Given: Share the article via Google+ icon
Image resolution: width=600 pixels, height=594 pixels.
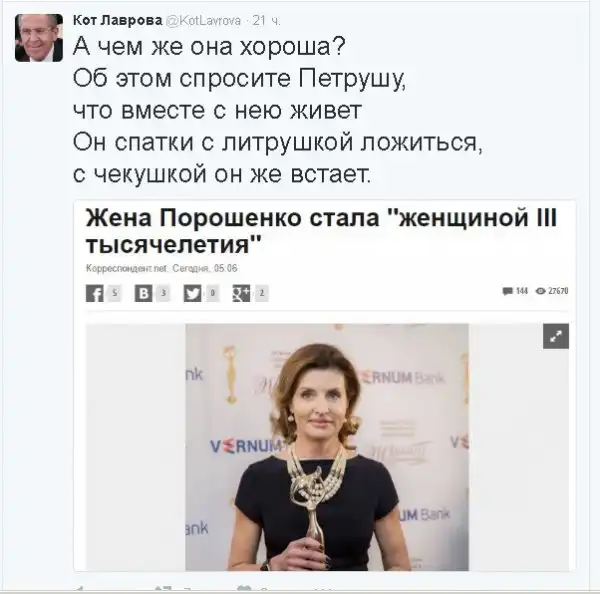Looking at the screenshot, I should point(241,294).
